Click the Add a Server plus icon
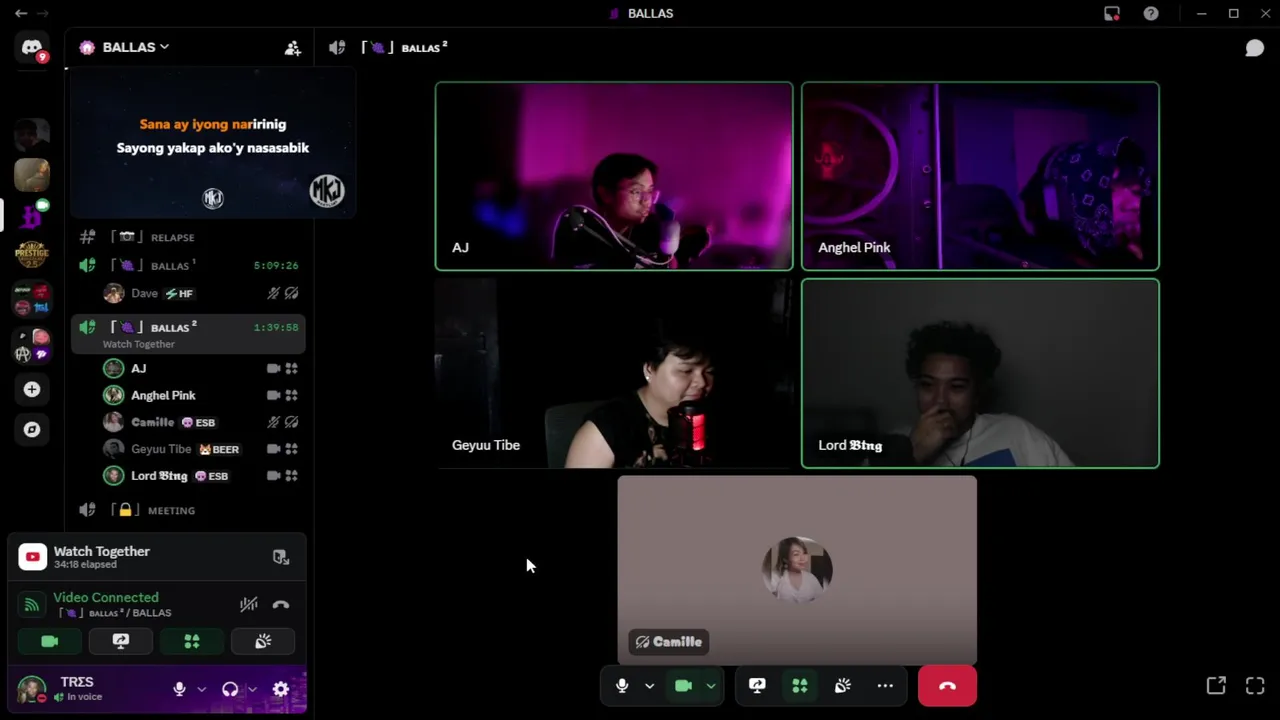Image resolution: width=1280 pixels, height=720 pixels. 32,389
